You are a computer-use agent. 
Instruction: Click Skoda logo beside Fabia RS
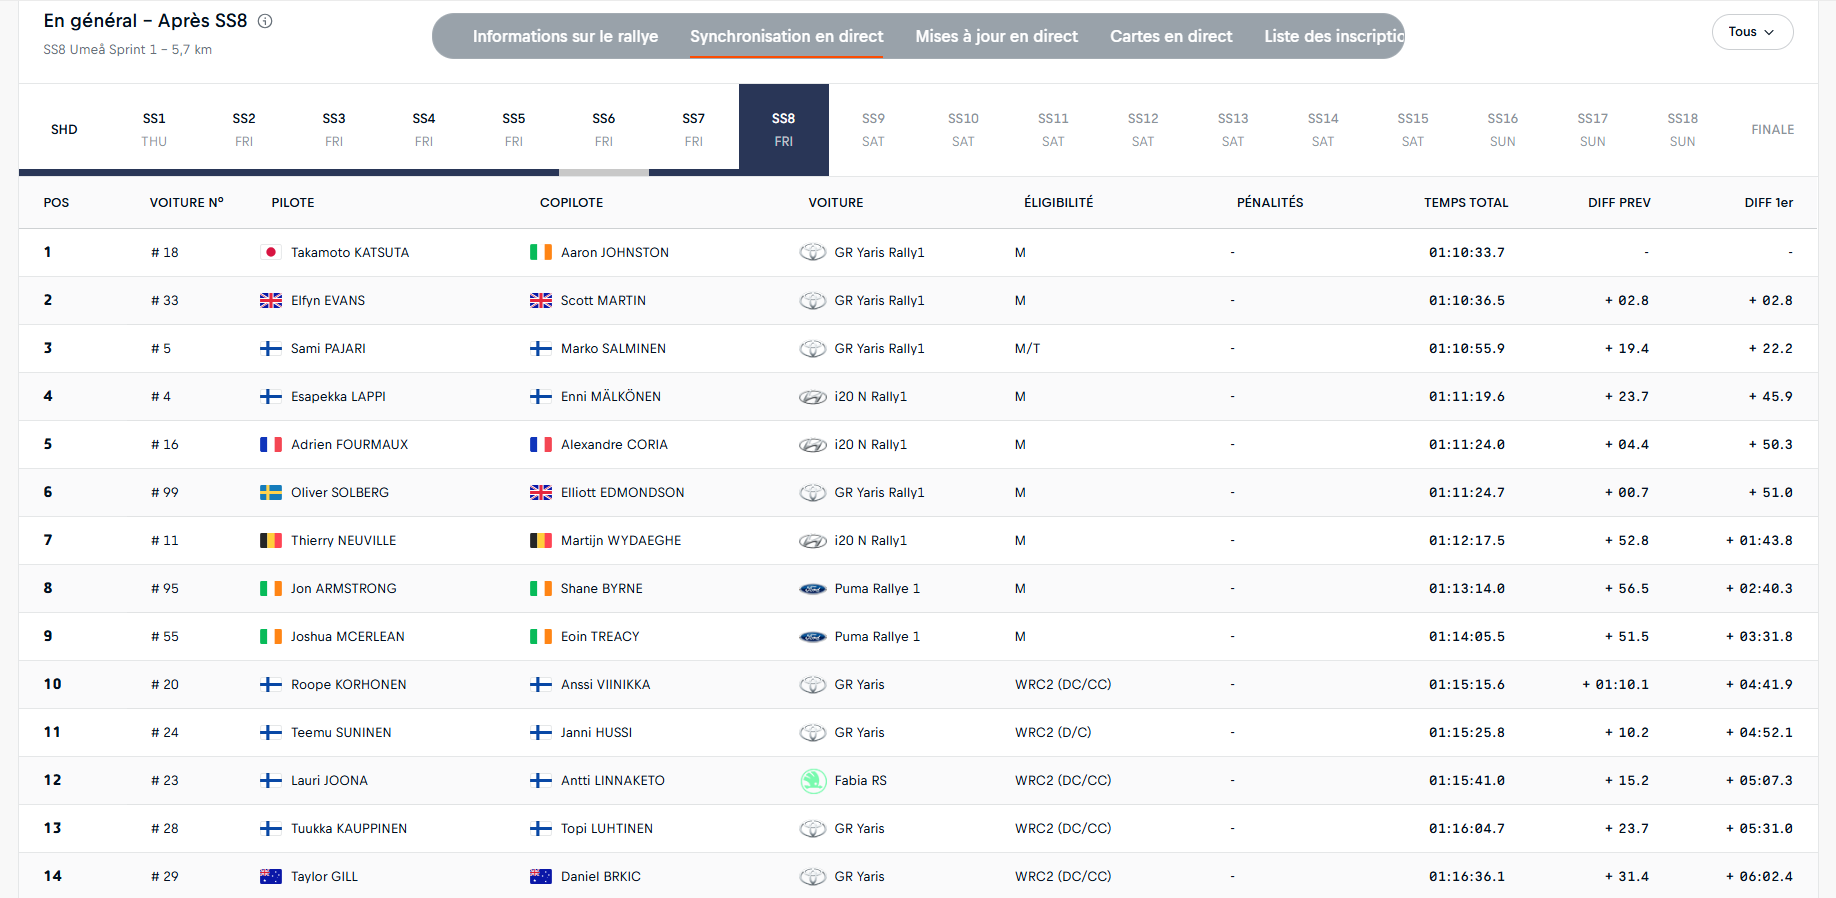pyautogui.click(x=813, y=780)
